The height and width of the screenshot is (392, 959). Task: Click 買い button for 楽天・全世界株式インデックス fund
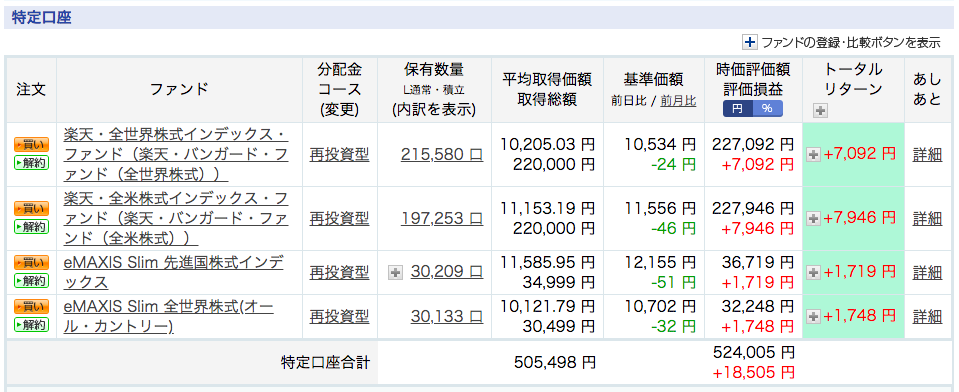31,145
